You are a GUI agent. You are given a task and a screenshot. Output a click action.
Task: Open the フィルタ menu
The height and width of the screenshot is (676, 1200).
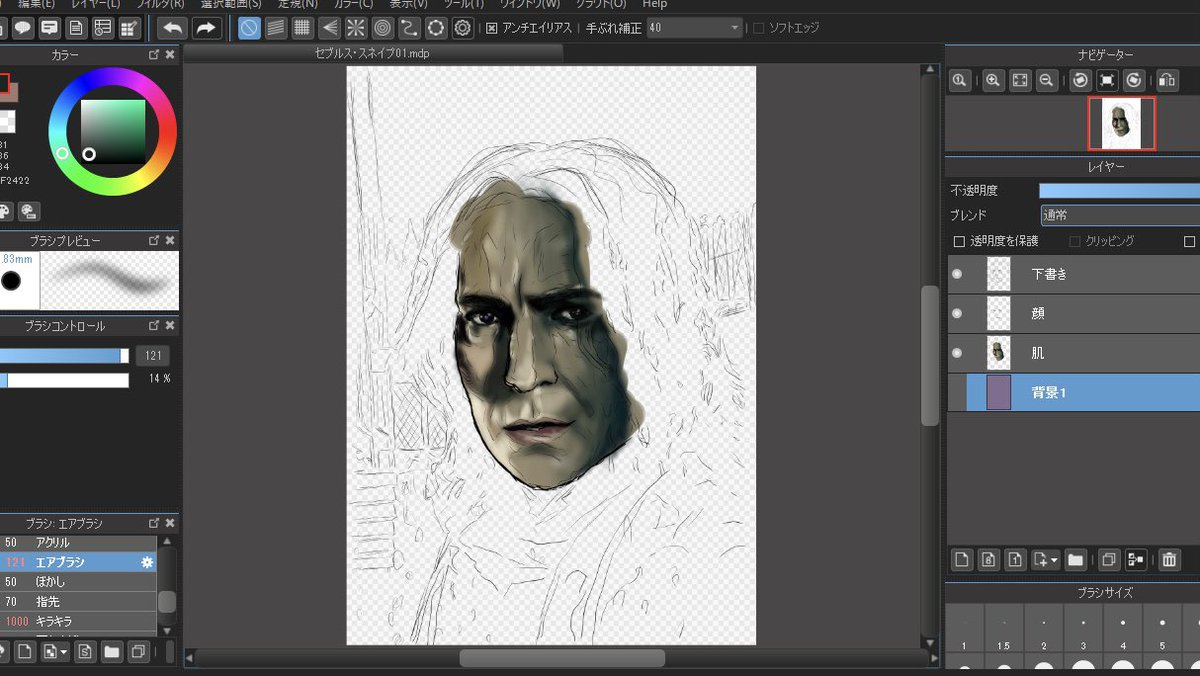[160, 4]
